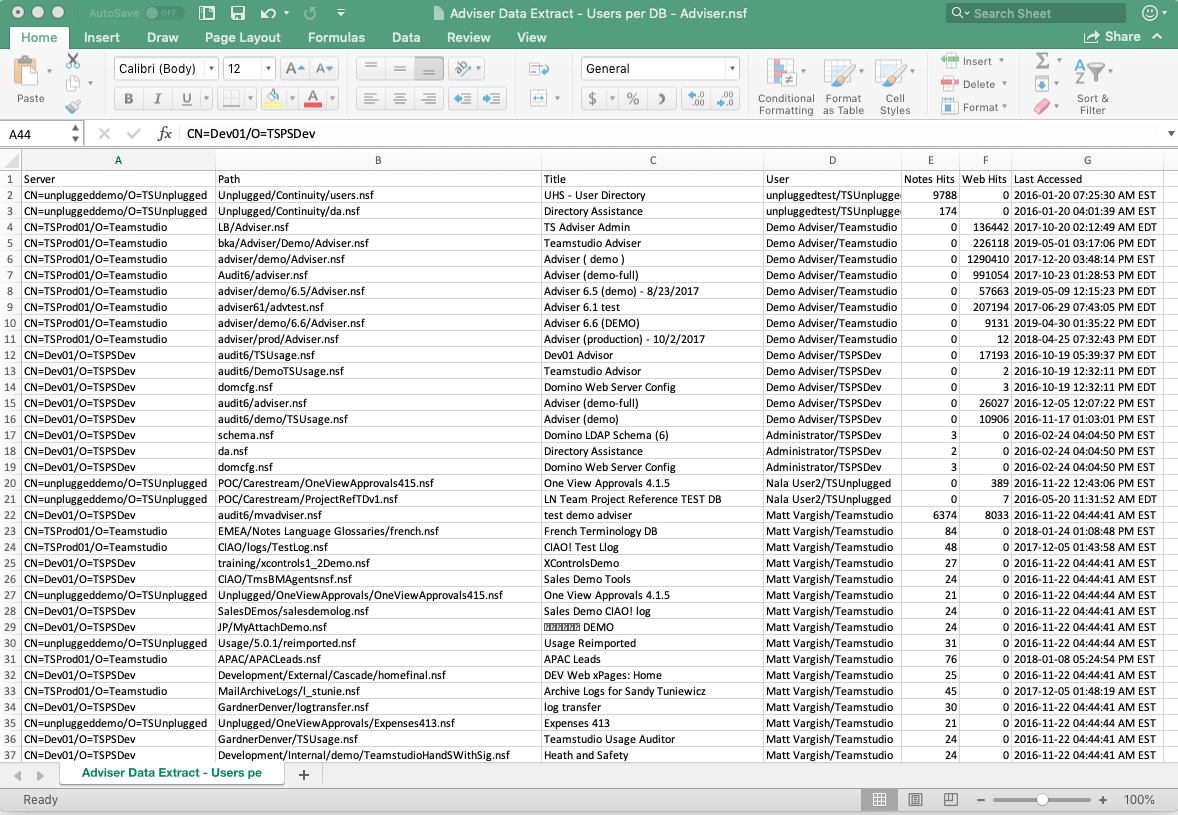The image size is (1178, 815).
Task: Select the Format Painter brush
Action: point(73,107)
